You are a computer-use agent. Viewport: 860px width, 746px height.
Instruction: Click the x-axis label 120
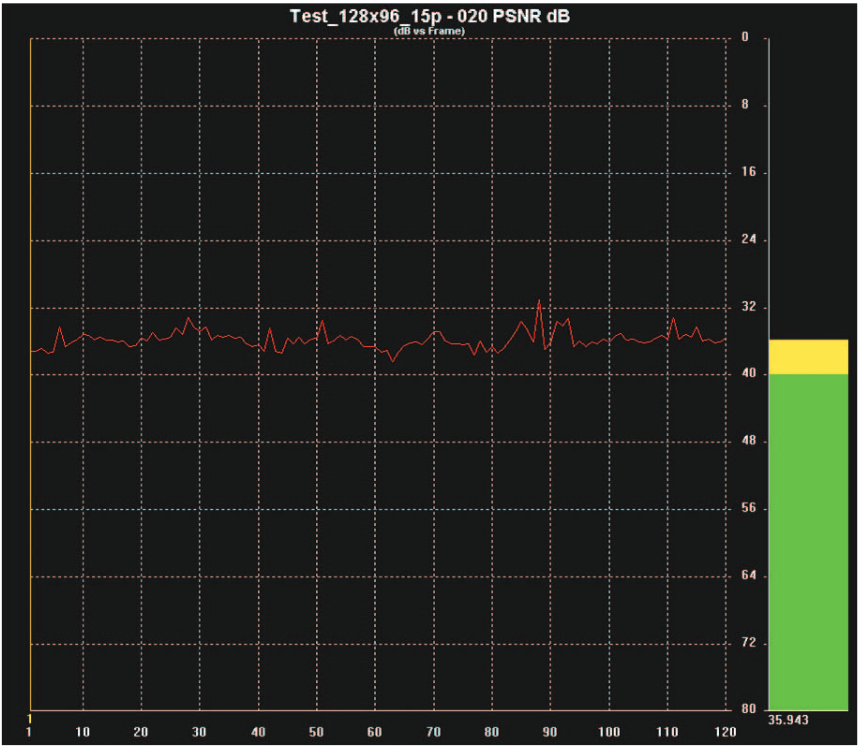725,732
